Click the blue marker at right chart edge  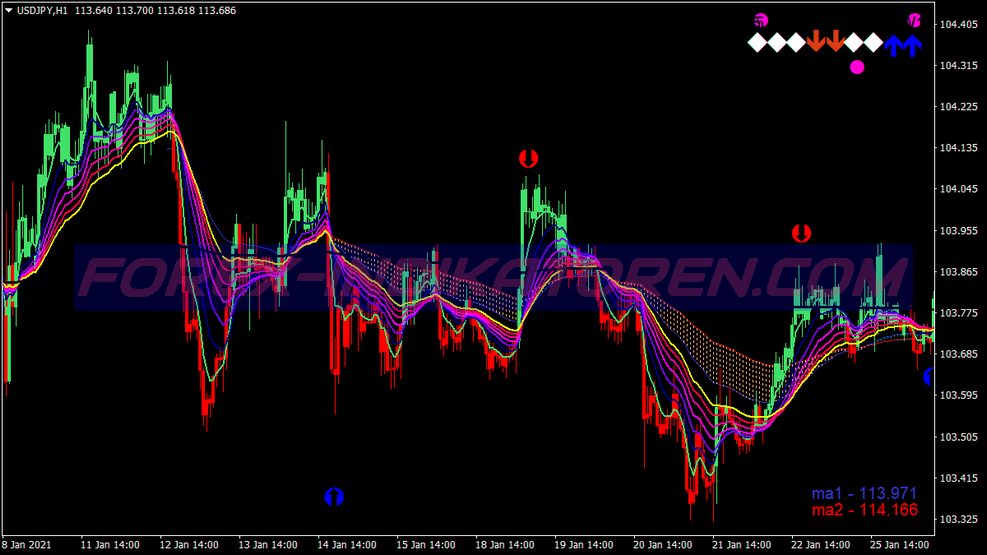click(928, 377)
